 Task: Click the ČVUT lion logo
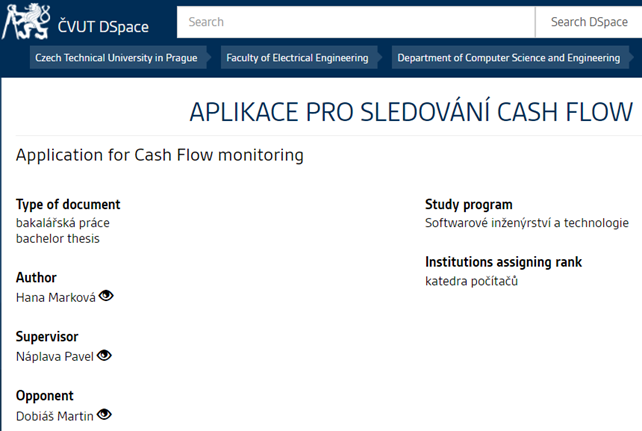tap(26, 22)
